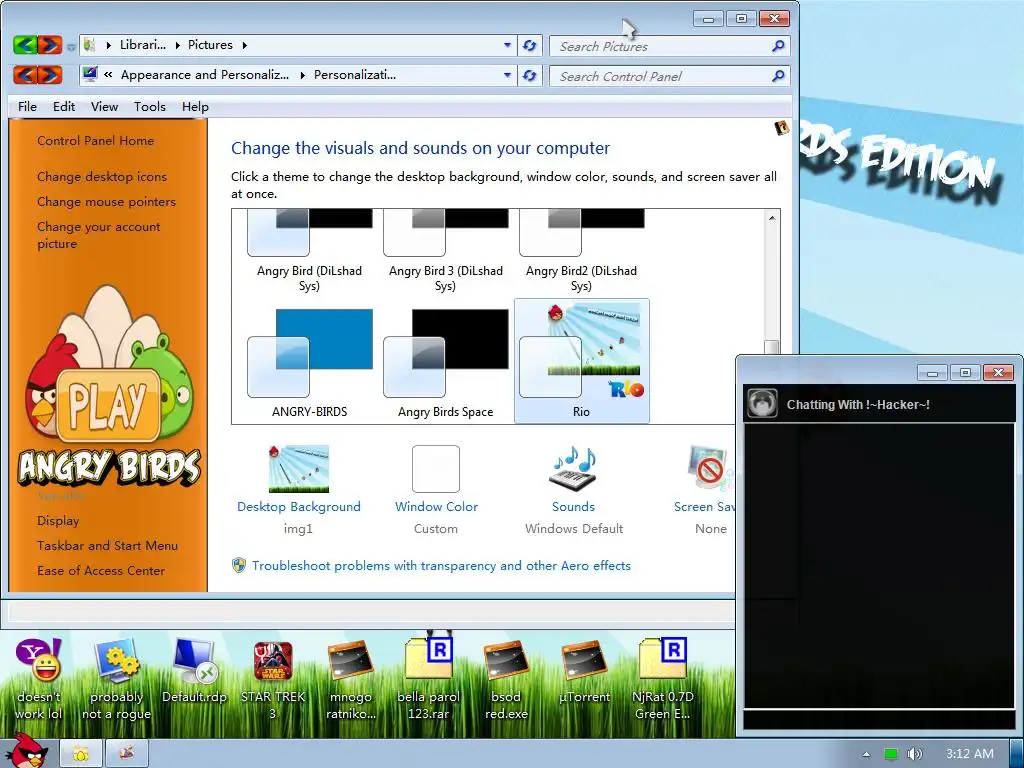Expand breadcrumb arrow after 'Pictures'
This screenshot has height=768, width=1024.
click(244, 45)
